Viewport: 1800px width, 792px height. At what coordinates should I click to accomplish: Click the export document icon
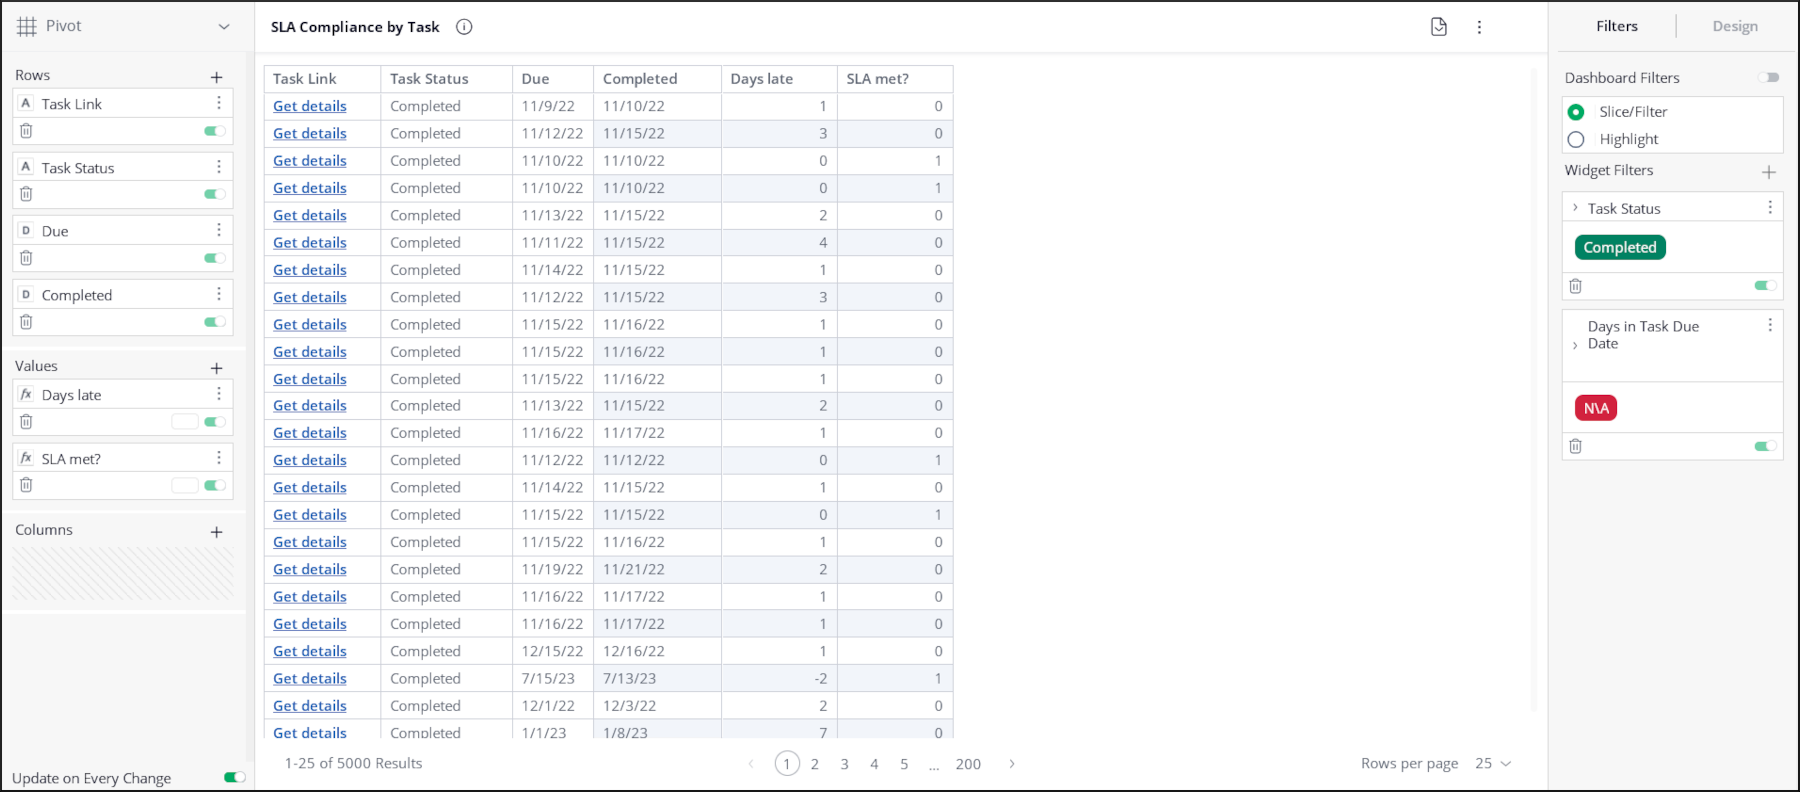[x=1439, y=27]
